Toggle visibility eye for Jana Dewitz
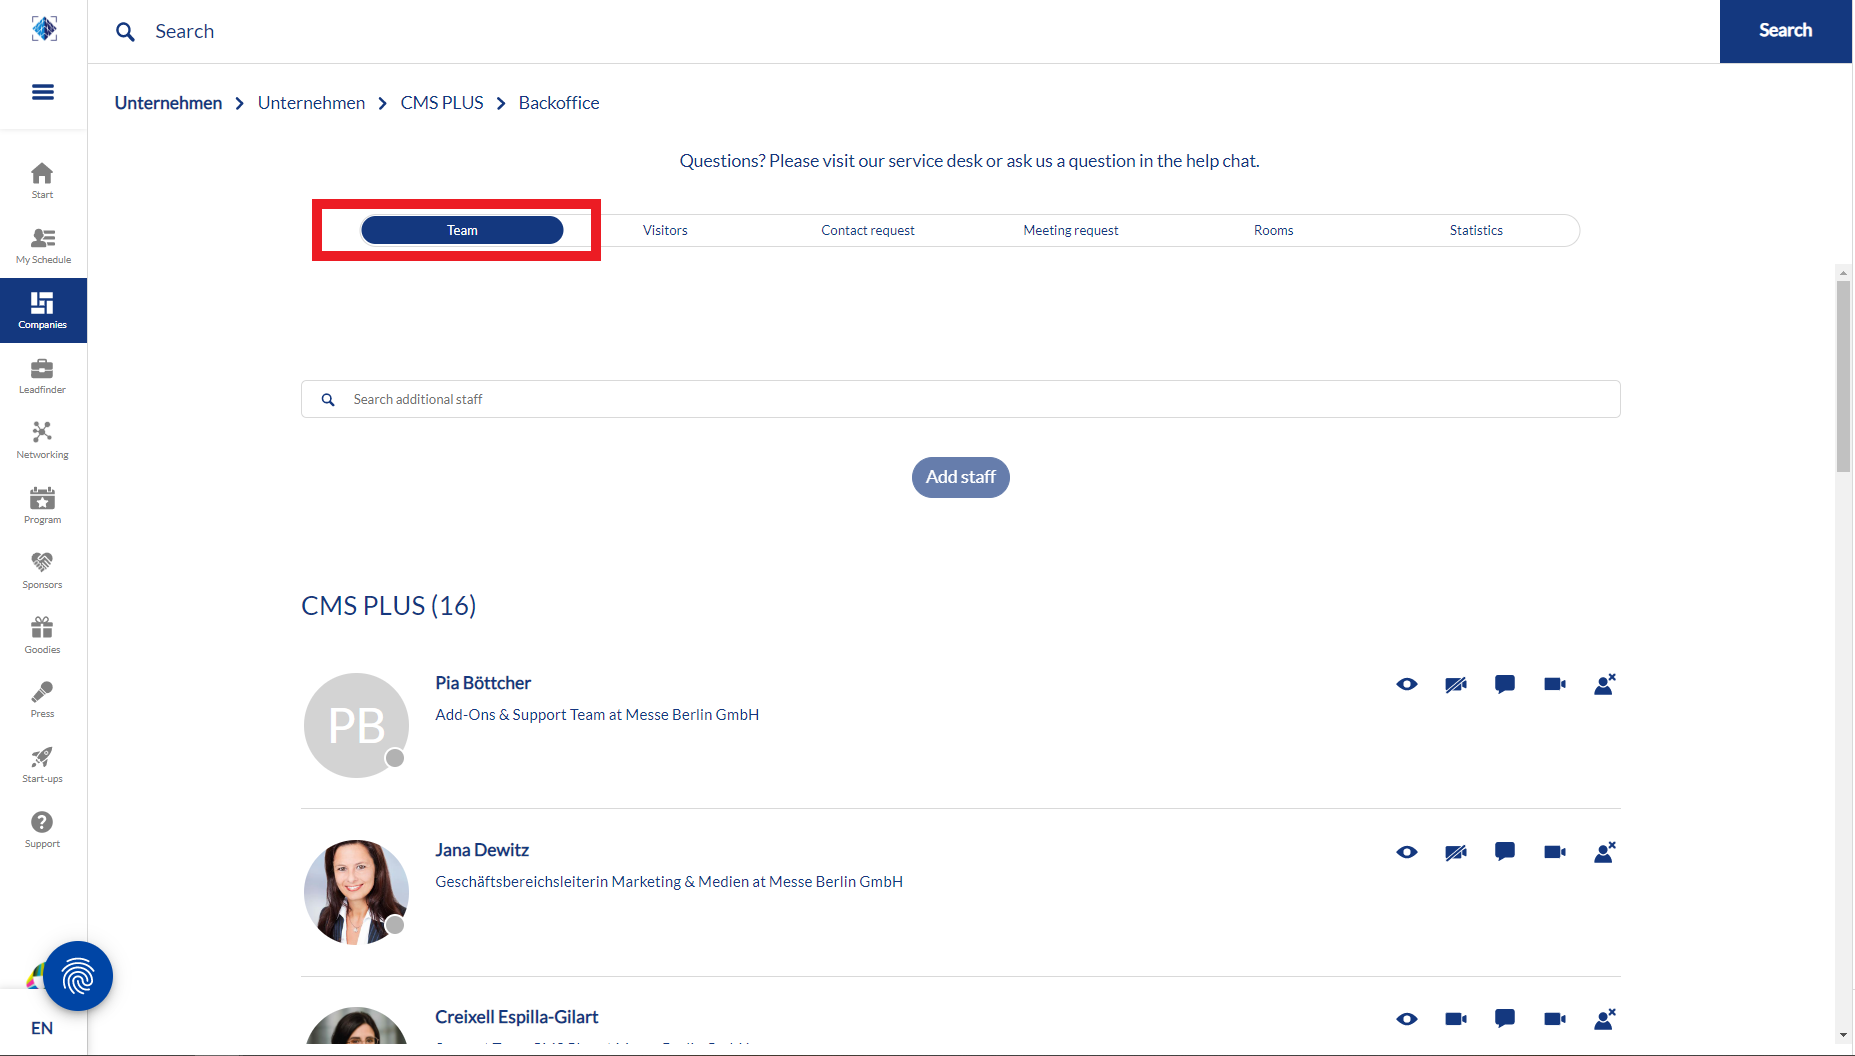The width and height of the screenshot is (1855, 1056). click(1407, 852)
